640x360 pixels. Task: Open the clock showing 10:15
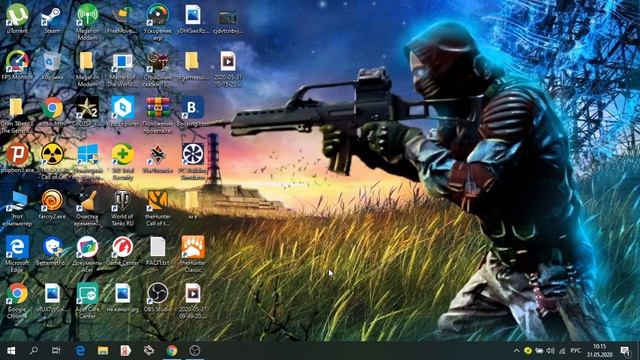600,350
